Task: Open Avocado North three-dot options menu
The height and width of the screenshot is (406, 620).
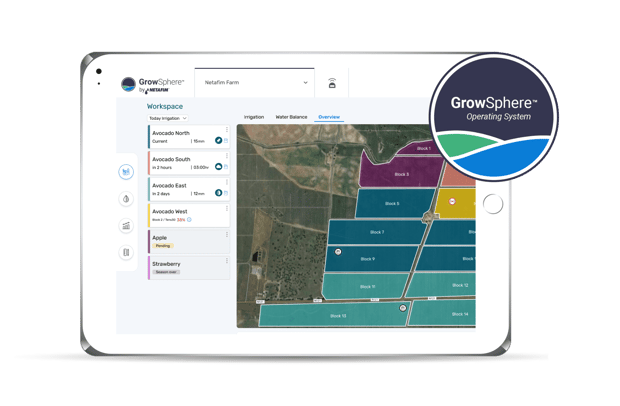Action: coord(227,130)
